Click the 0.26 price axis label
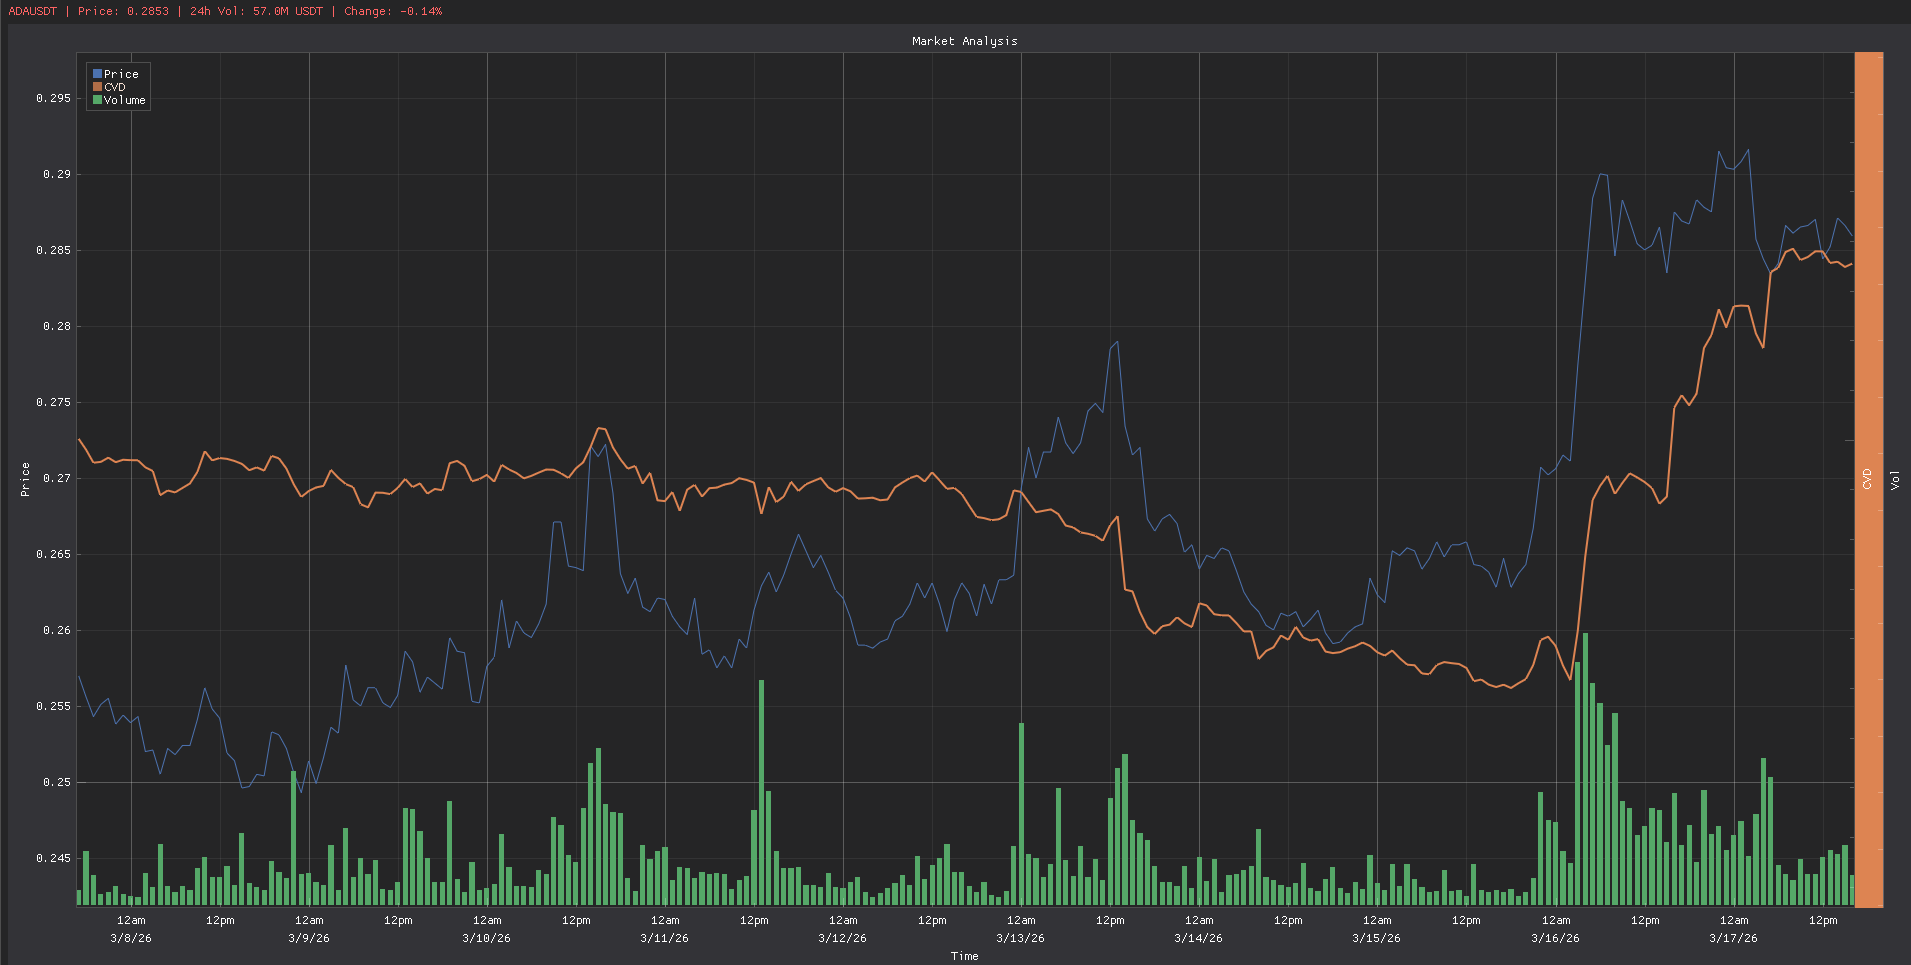This screenshot has width=1911, height=965. pyautogui.click(x=57, y=630)
